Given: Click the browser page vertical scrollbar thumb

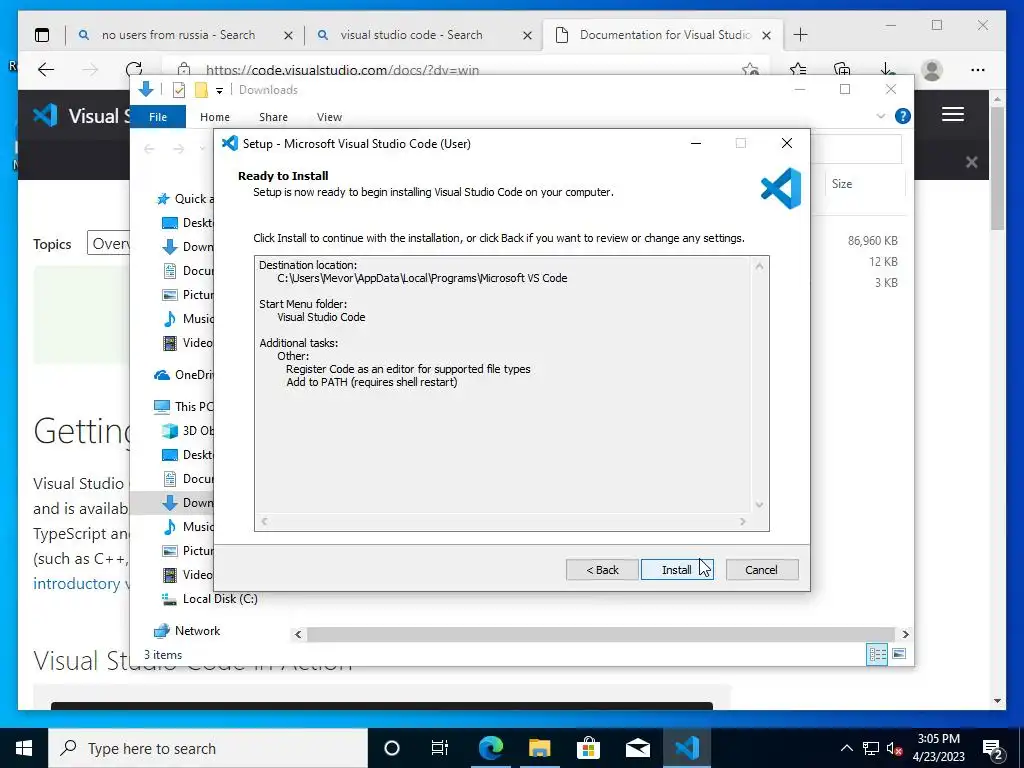Looking at the screenshot, I should click(x=997, y=167).
